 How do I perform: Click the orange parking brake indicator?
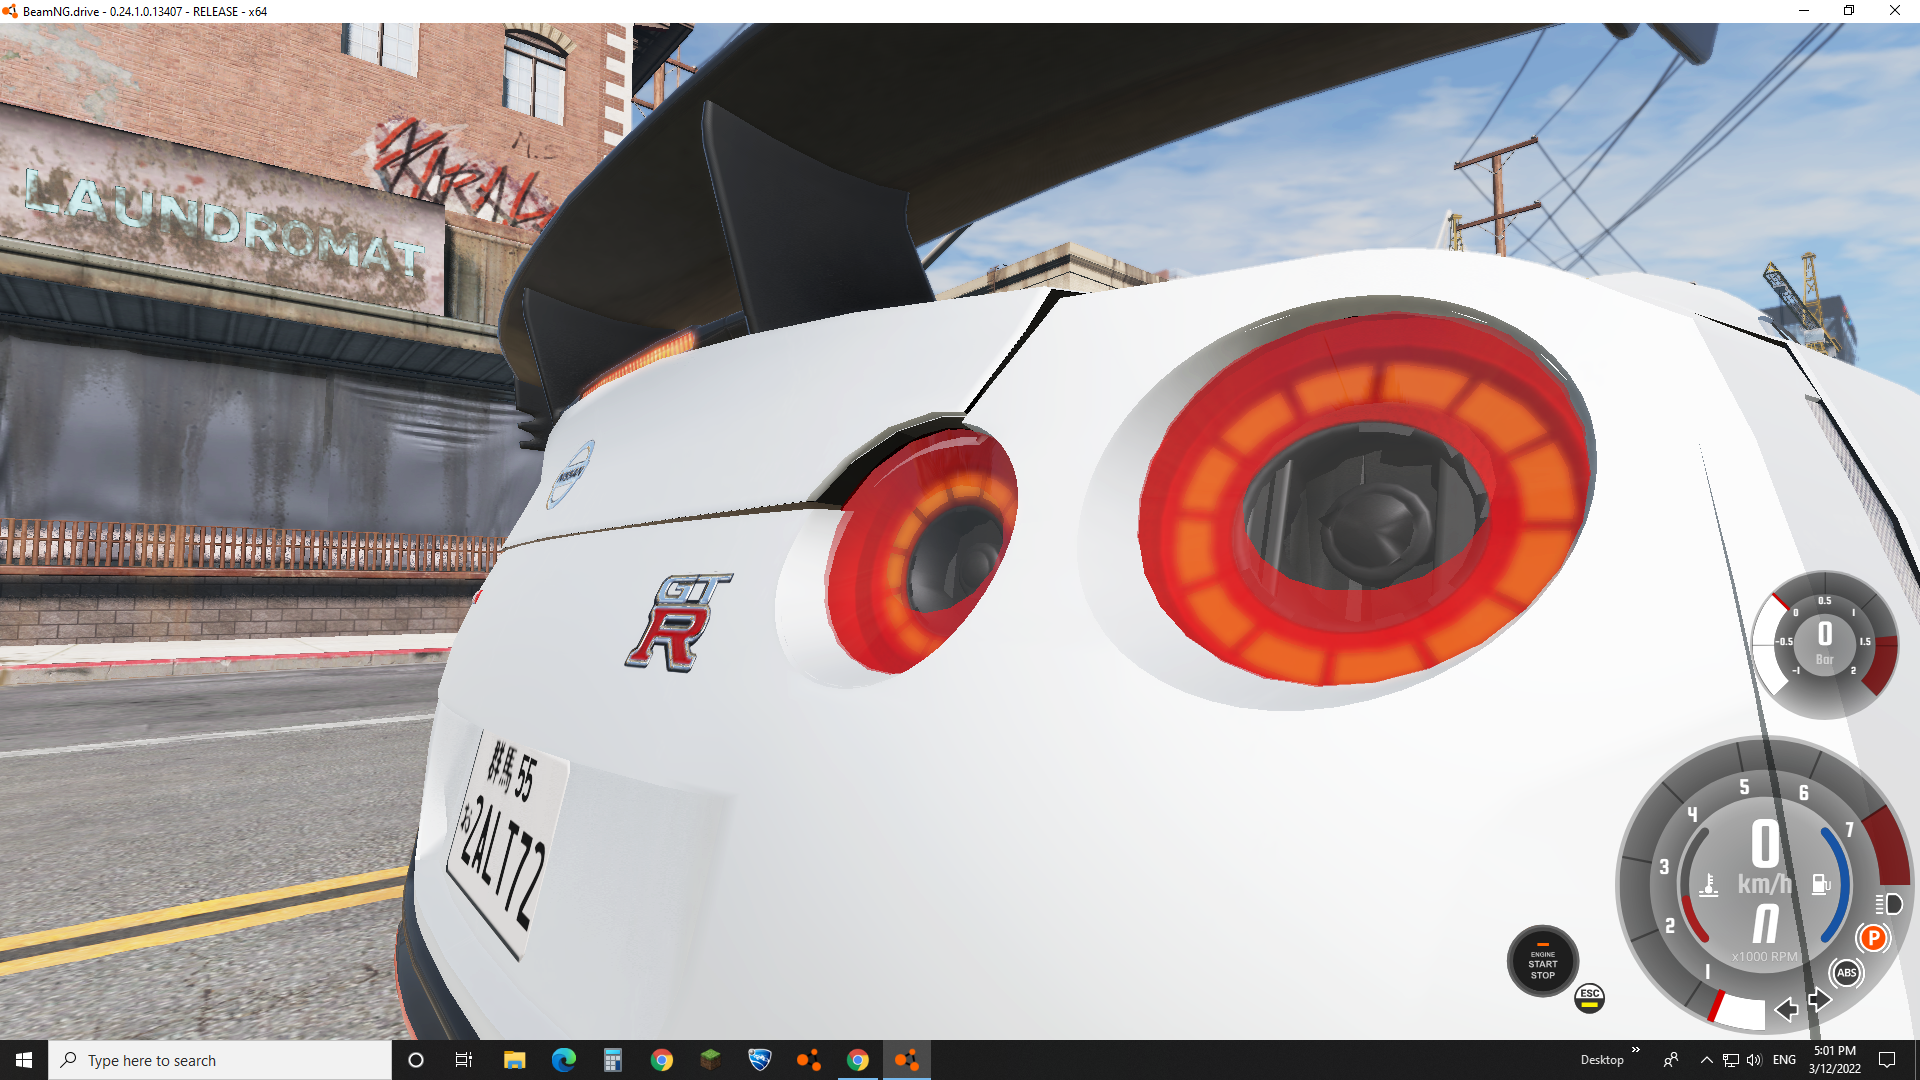pos(1874,938)
